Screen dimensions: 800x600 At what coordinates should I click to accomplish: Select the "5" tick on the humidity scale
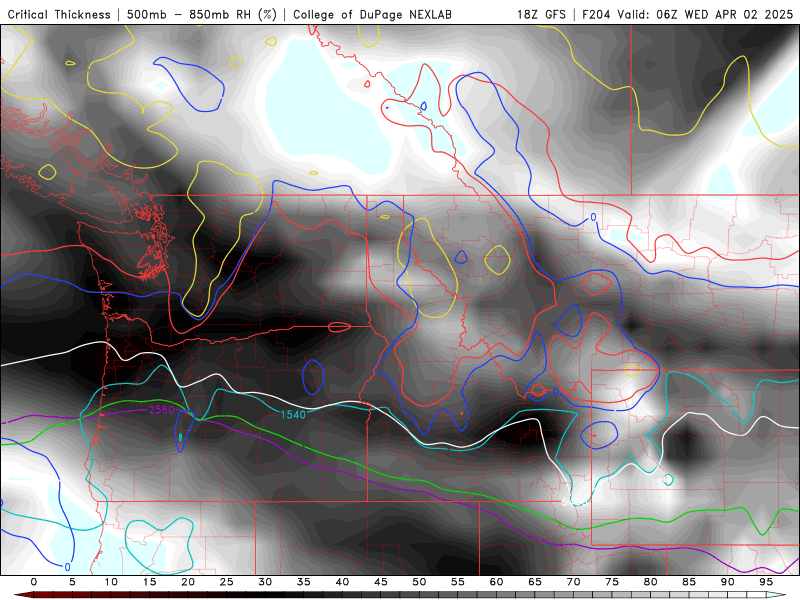[x=72, y=582]
